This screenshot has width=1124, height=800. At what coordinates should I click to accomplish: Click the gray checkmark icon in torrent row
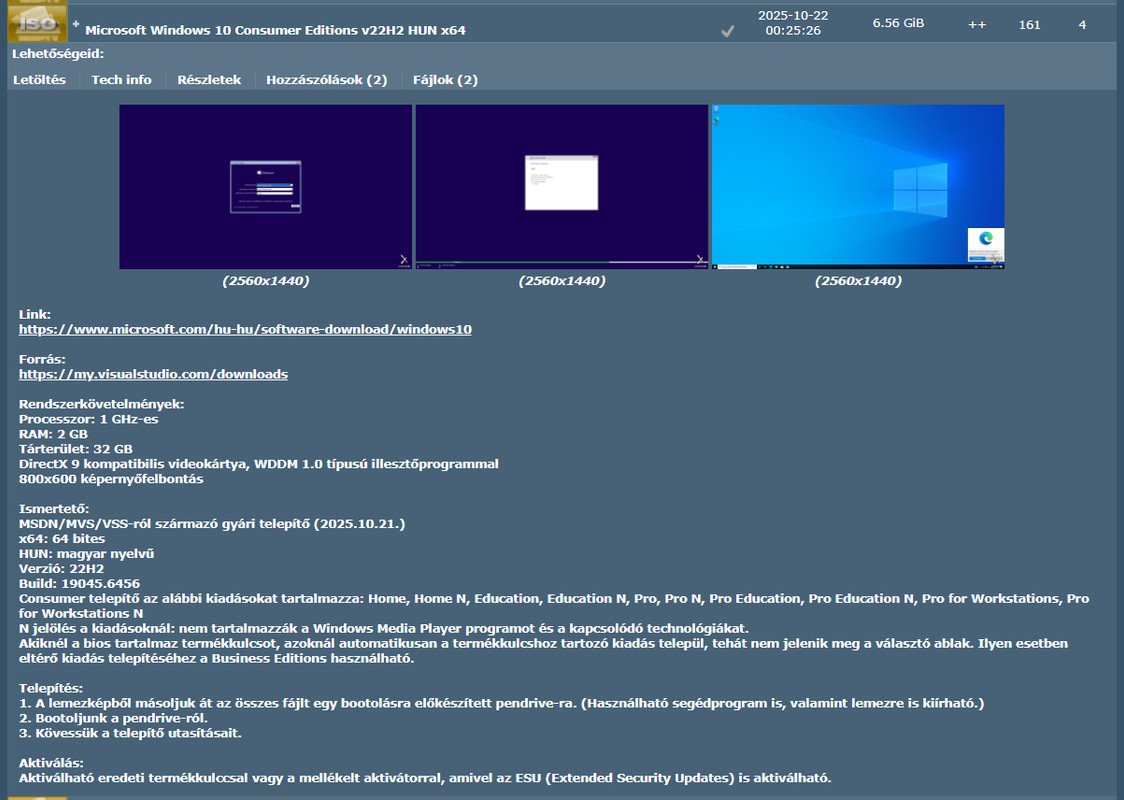(x=728, y=31)
